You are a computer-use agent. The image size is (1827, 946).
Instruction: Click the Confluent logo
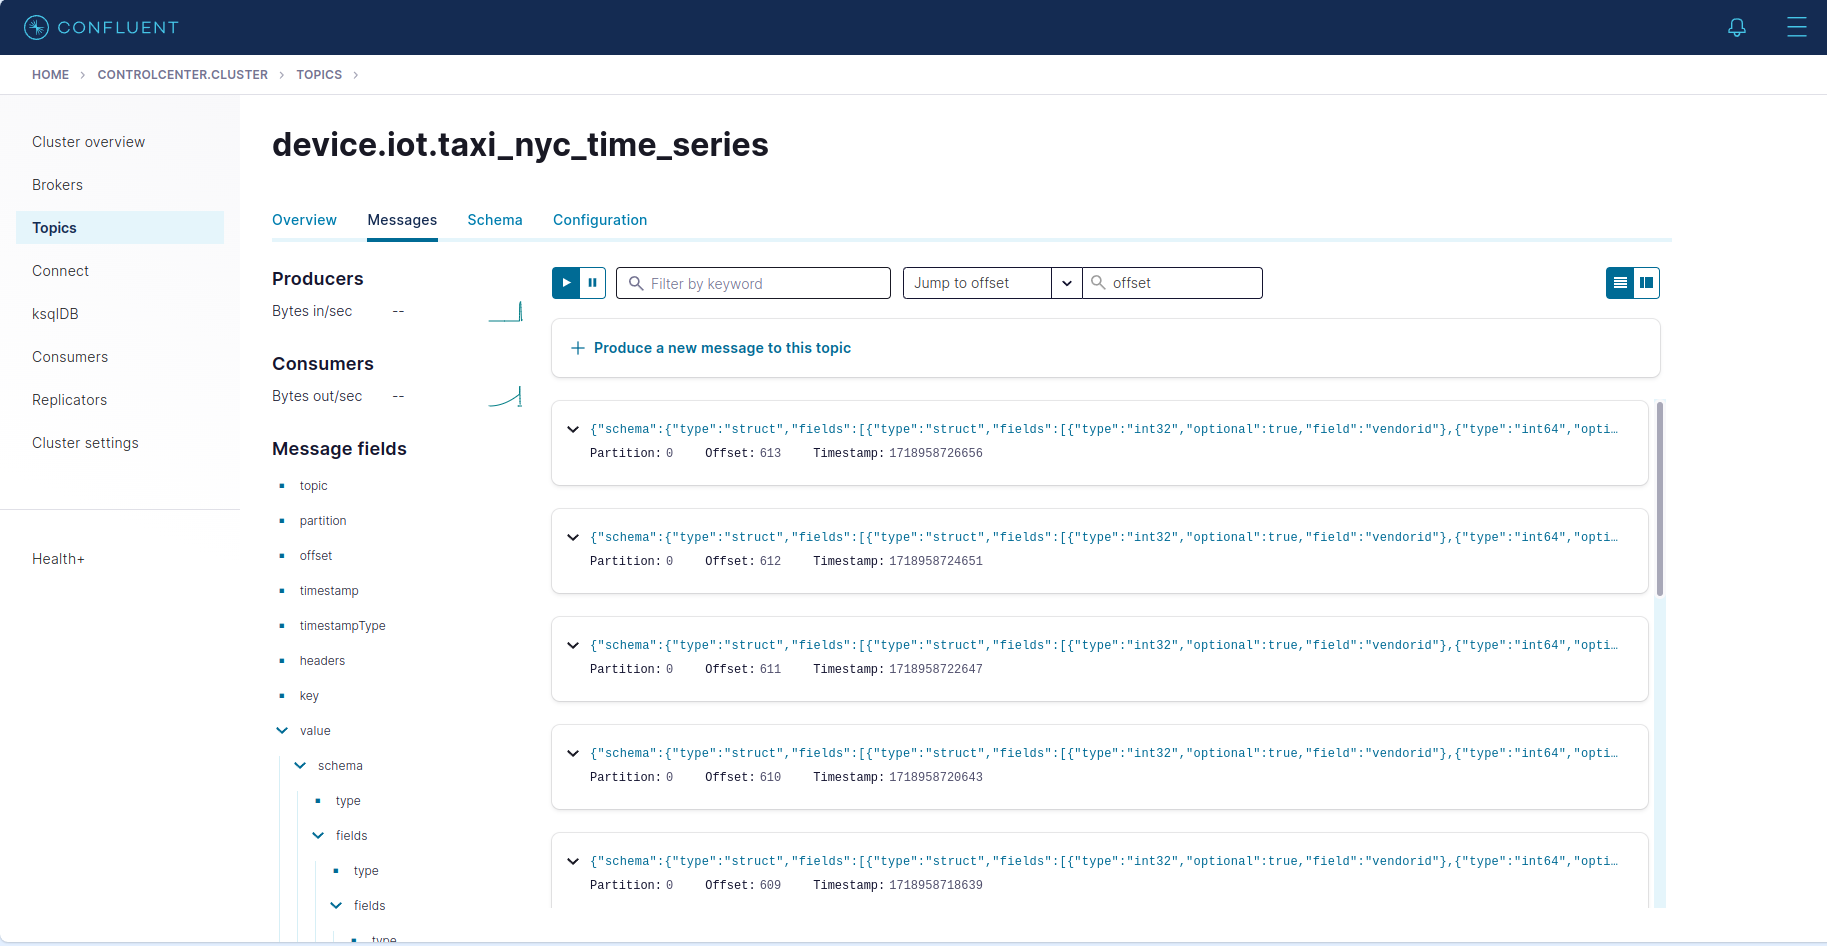(x=101, y=27)
